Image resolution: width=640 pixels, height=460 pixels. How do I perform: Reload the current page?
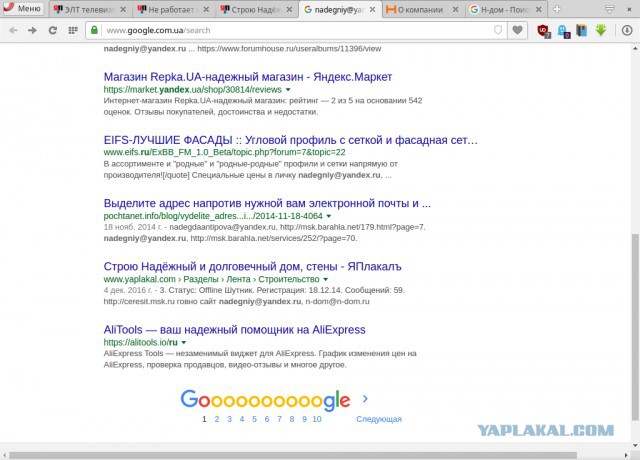tap(53, 30)
